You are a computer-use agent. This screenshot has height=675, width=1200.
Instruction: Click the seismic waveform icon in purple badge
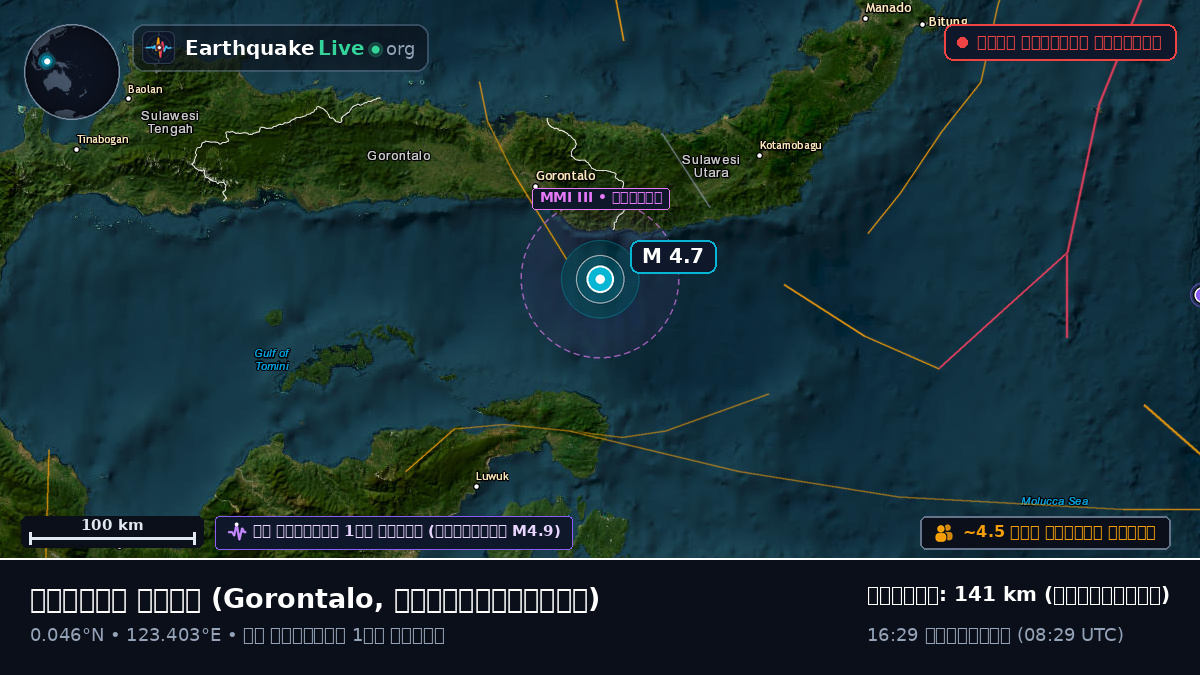(x=237, y=532)
